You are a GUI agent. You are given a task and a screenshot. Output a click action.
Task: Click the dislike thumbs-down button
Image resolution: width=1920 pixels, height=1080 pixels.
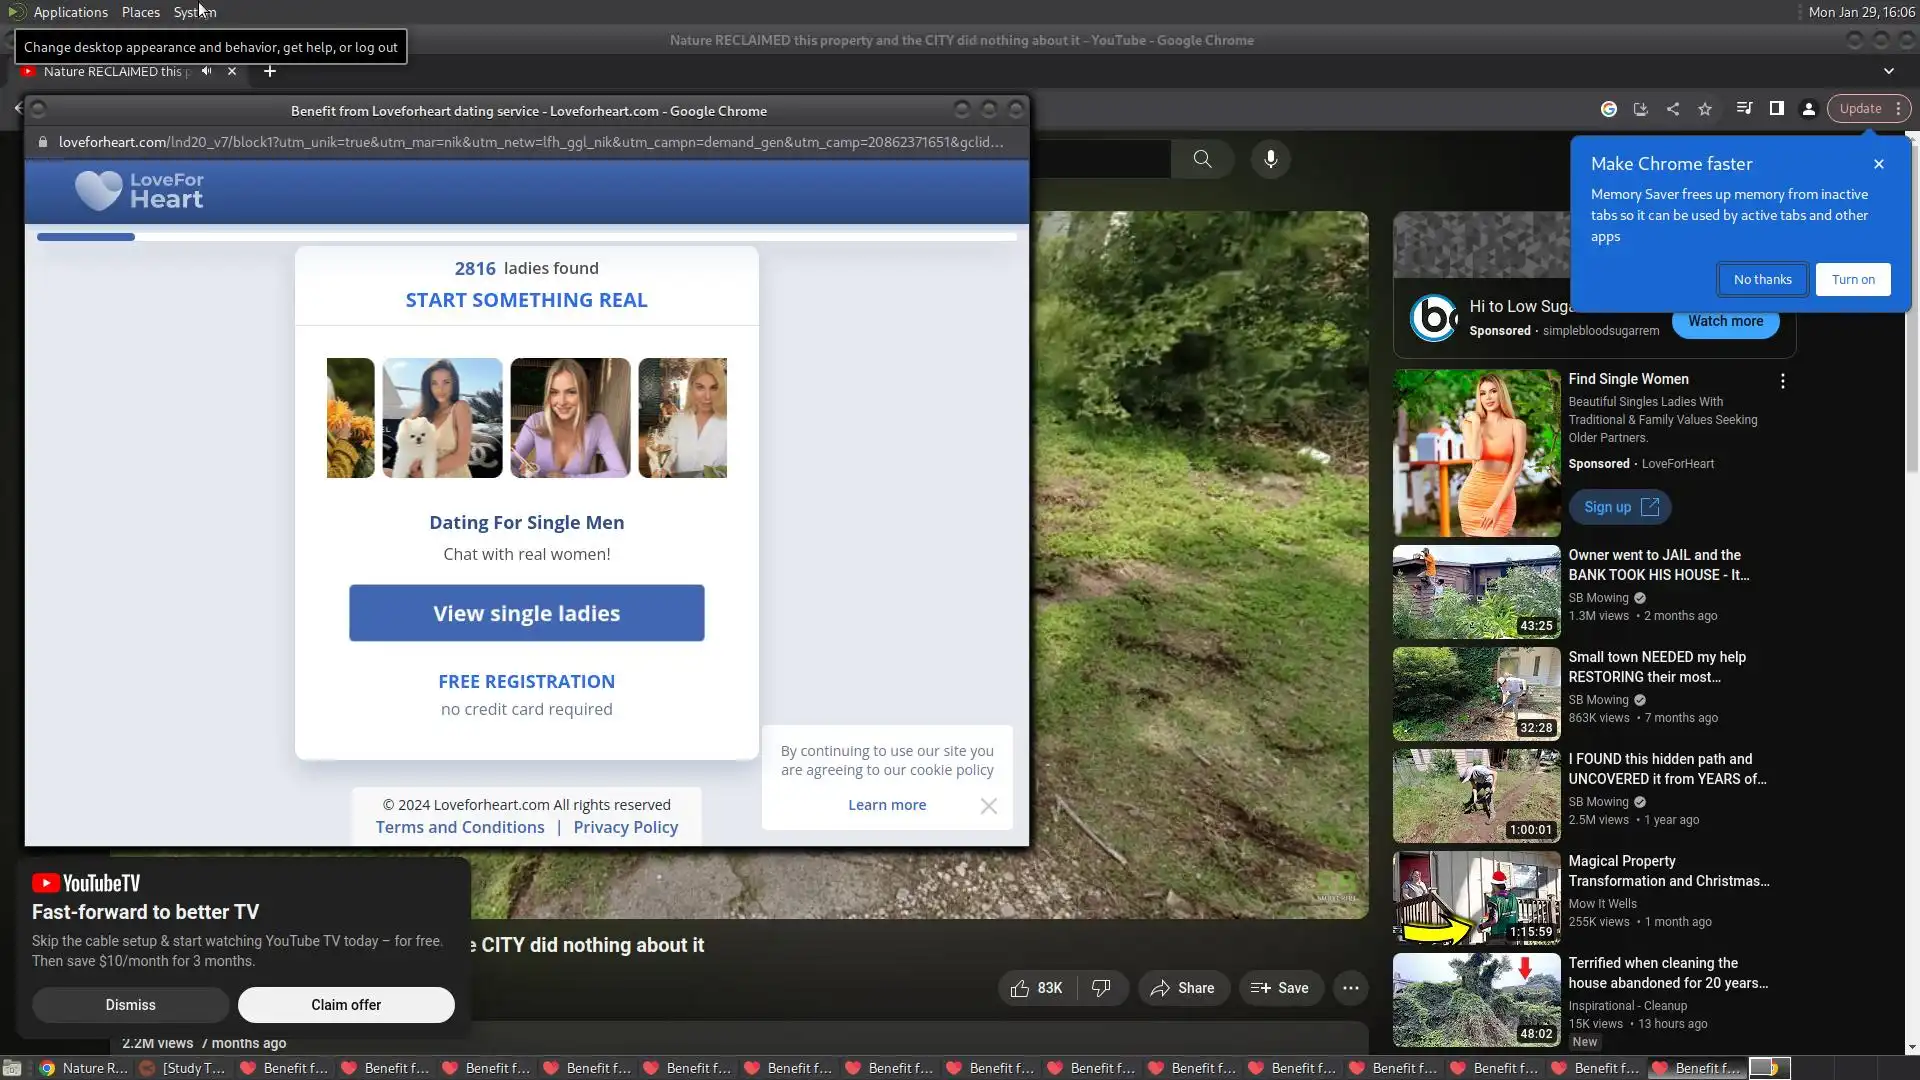click(1101, 988)
